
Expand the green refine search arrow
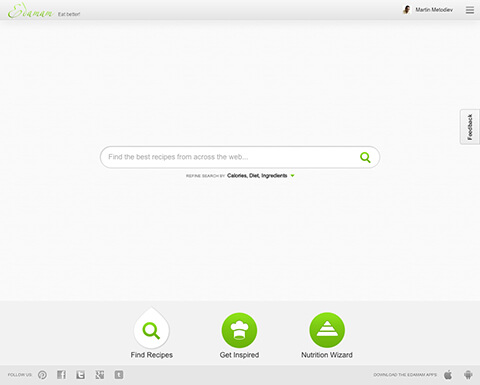(x=292, y=176)
